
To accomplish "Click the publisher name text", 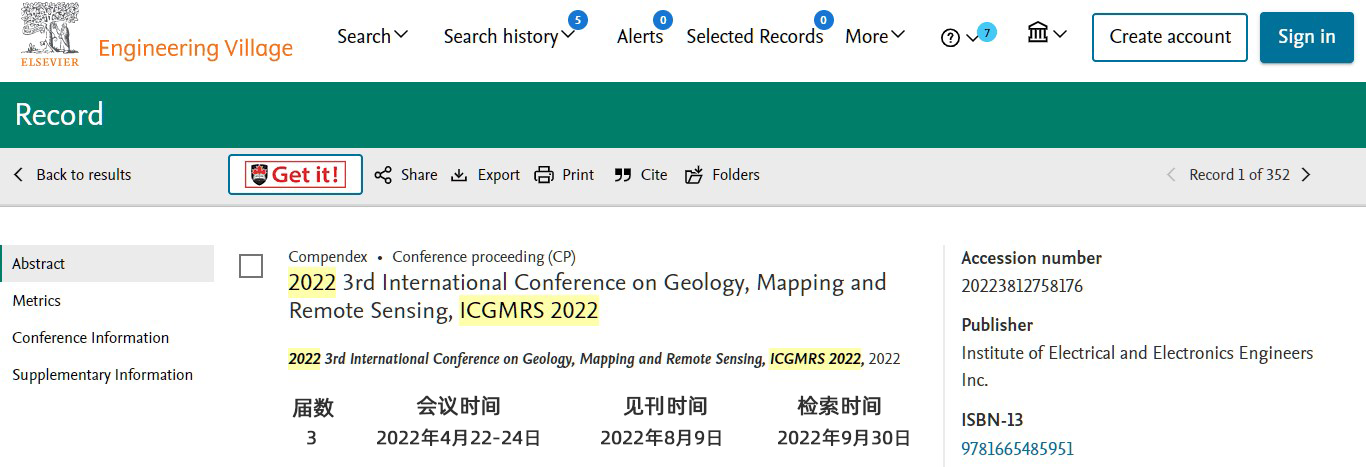I will point(1137,366).
